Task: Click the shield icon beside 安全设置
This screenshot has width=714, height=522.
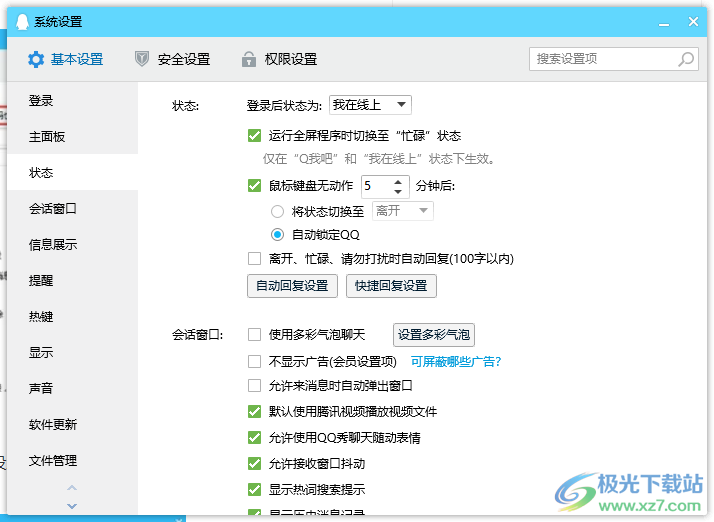Action: pyautogui.click(x=142, y=59)
